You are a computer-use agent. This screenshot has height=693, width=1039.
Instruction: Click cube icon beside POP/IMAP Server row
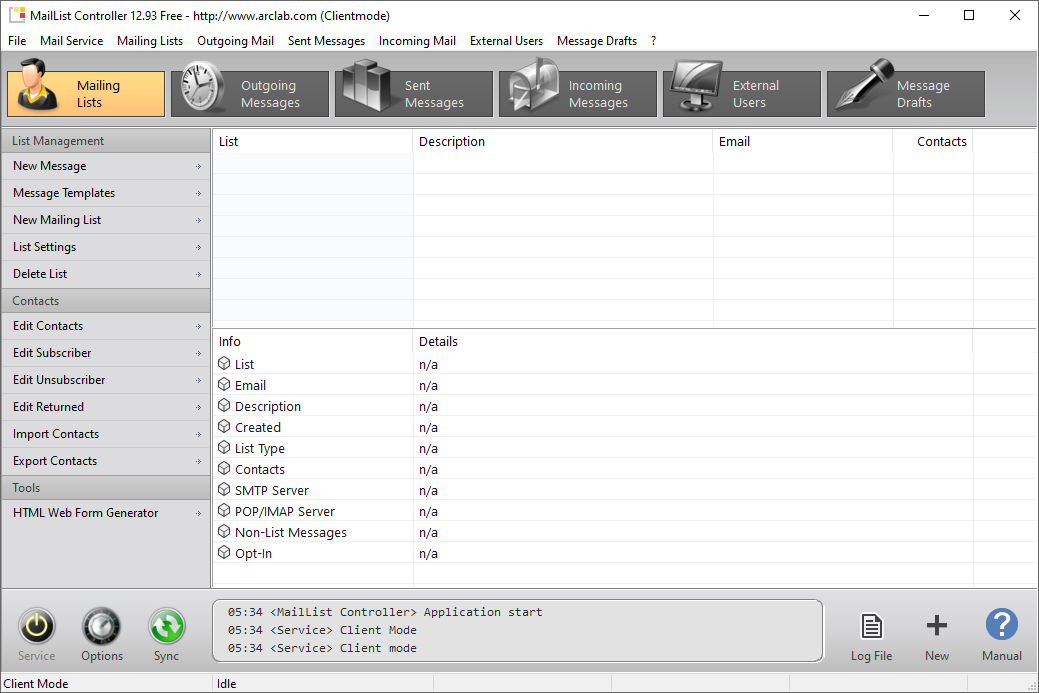(x=224, y=511)
